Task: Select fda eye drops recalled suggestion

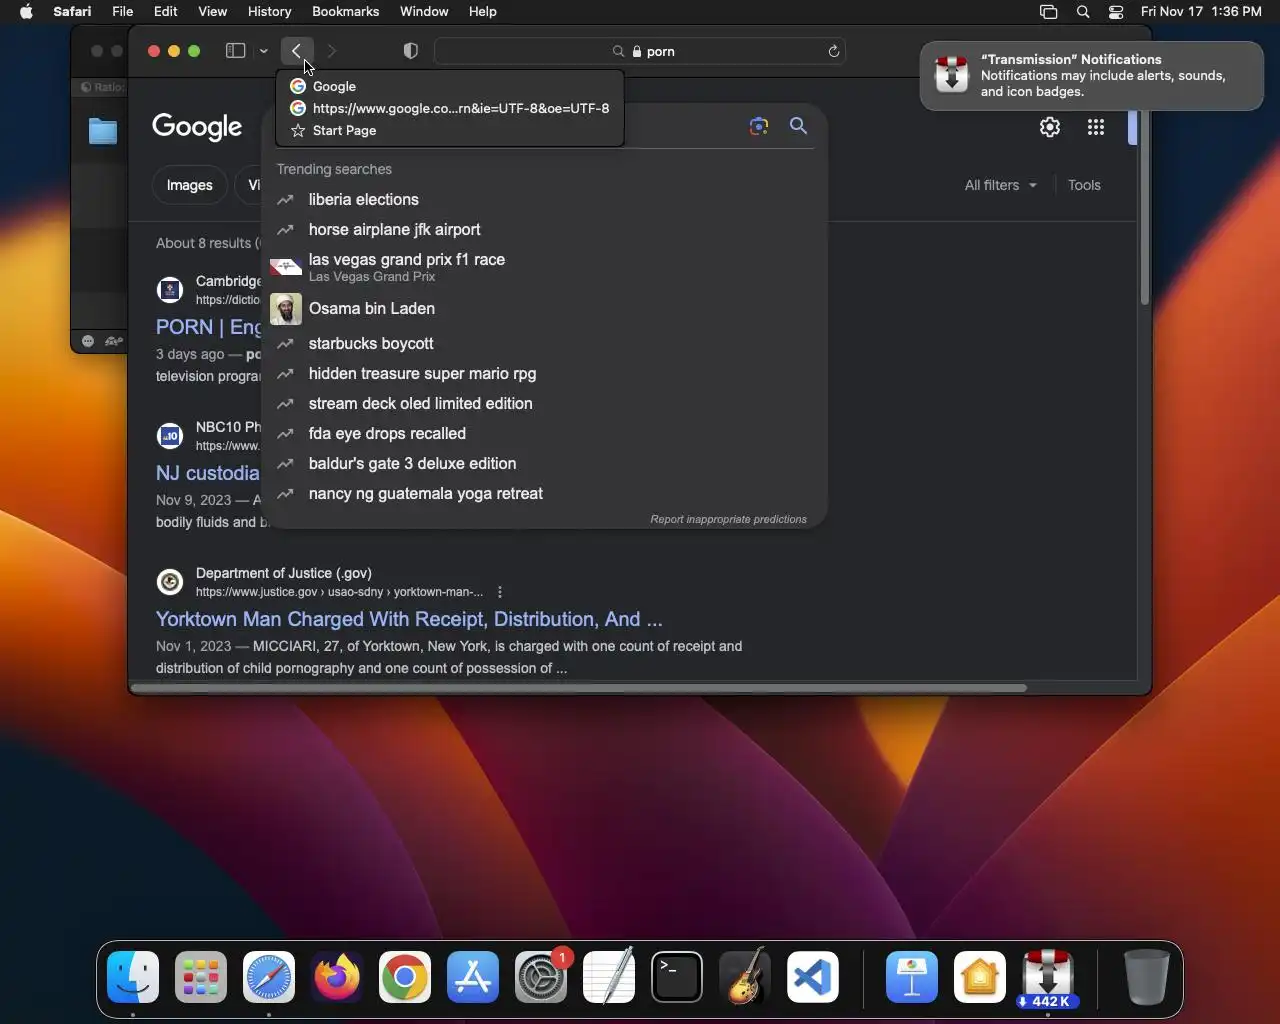Action: pyautogui.click(x=545, y=433)
